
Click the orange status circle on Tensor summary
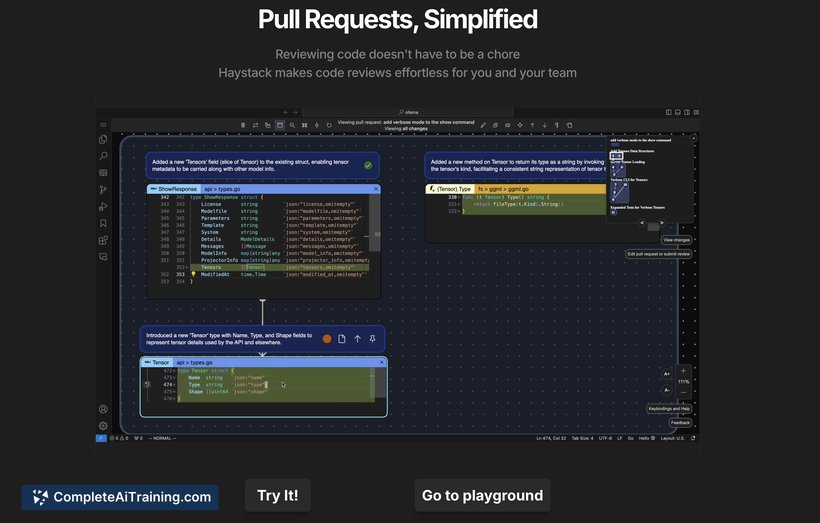coord(327,339)
